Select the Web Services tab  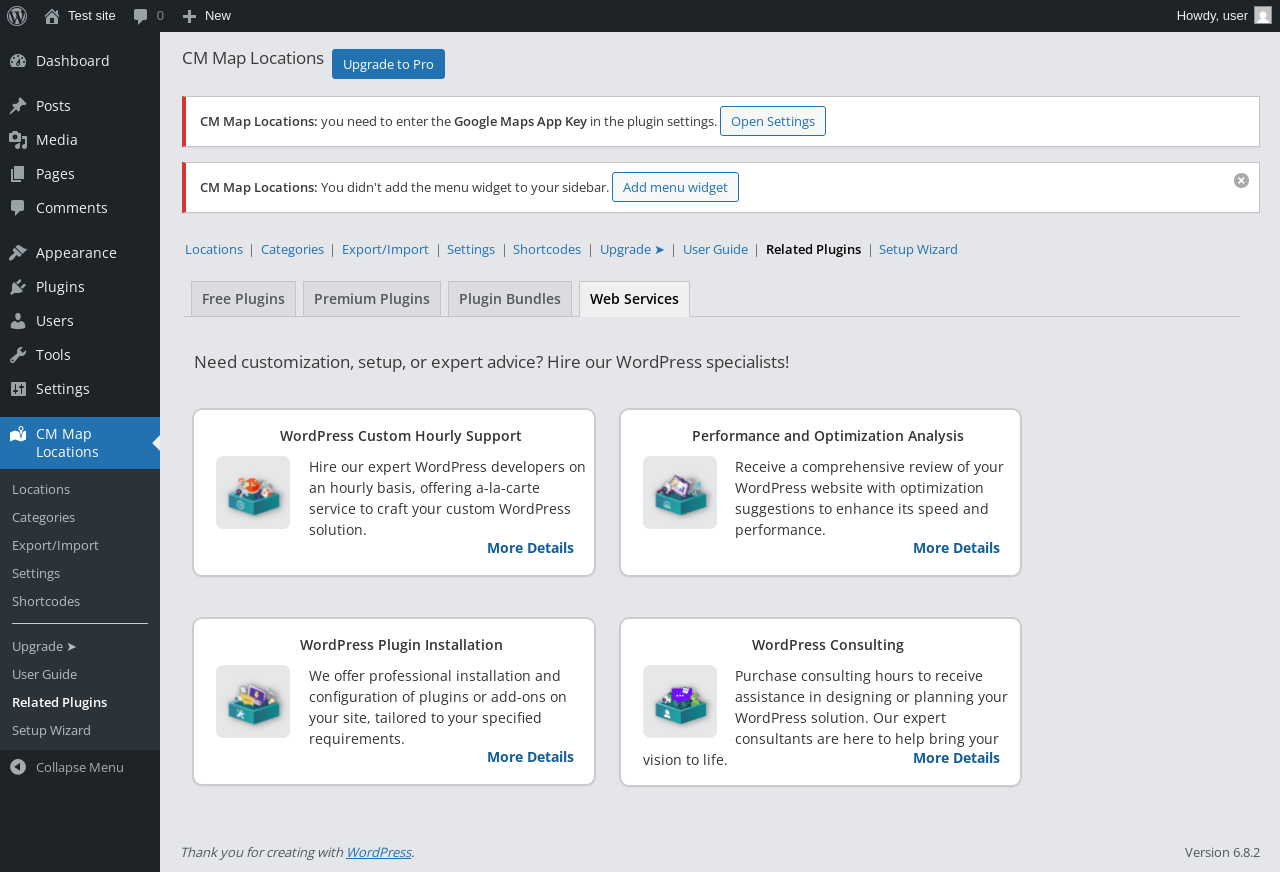coord(634,299)
